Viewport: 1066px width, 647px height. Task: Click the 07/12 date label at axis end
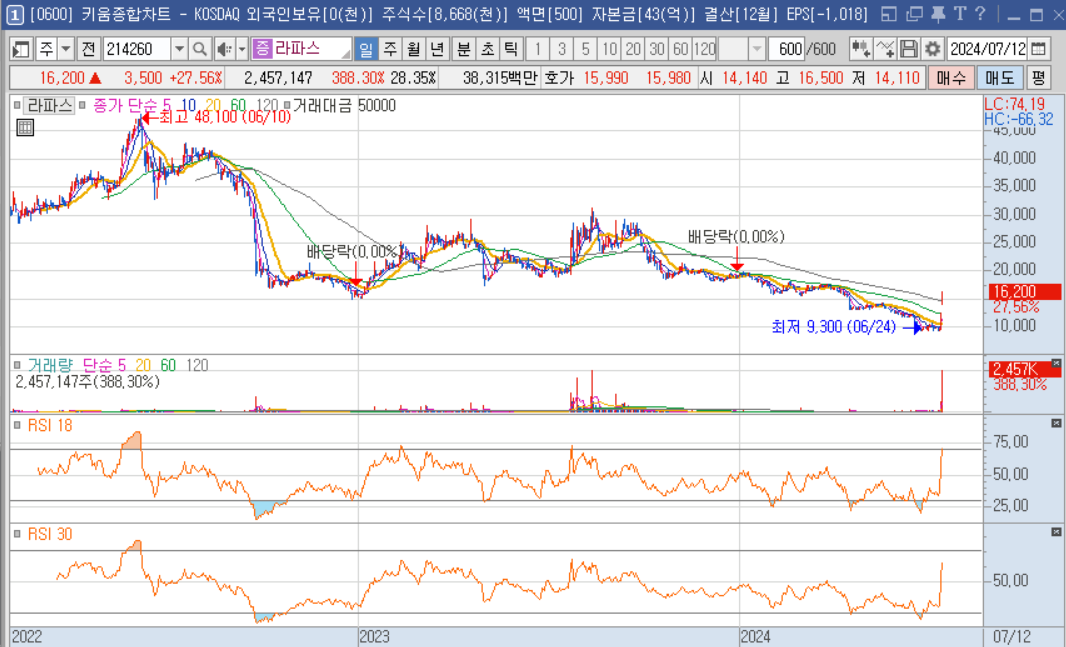click(1012, 637)
